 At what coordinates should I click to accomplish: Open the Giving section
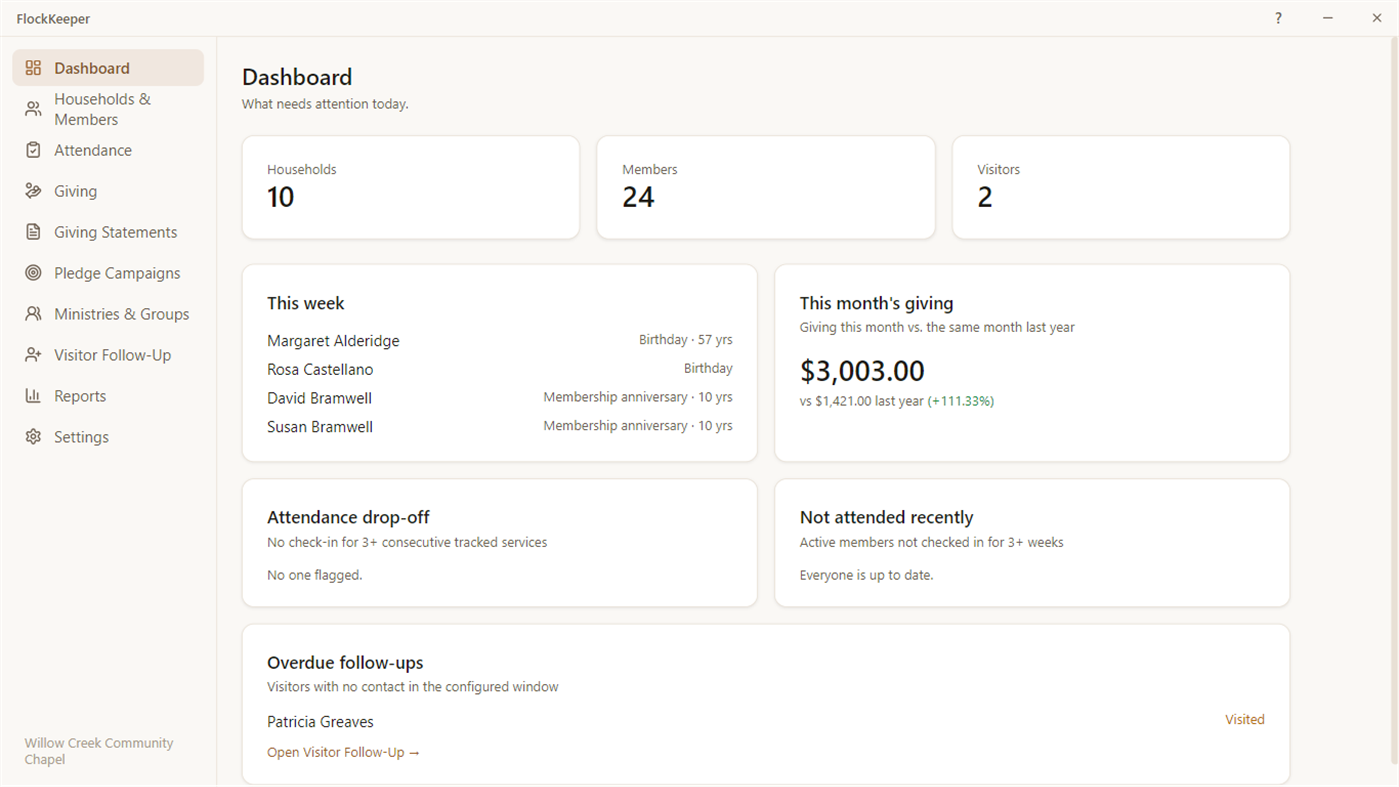pyautogui.click(x=108, y=191)
